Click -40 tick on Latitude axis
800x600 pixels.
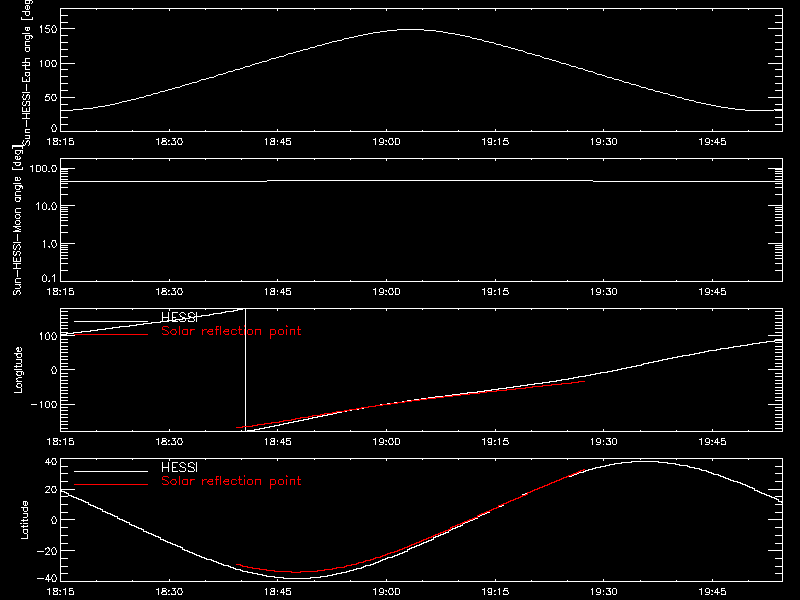(x=47, y=578)
